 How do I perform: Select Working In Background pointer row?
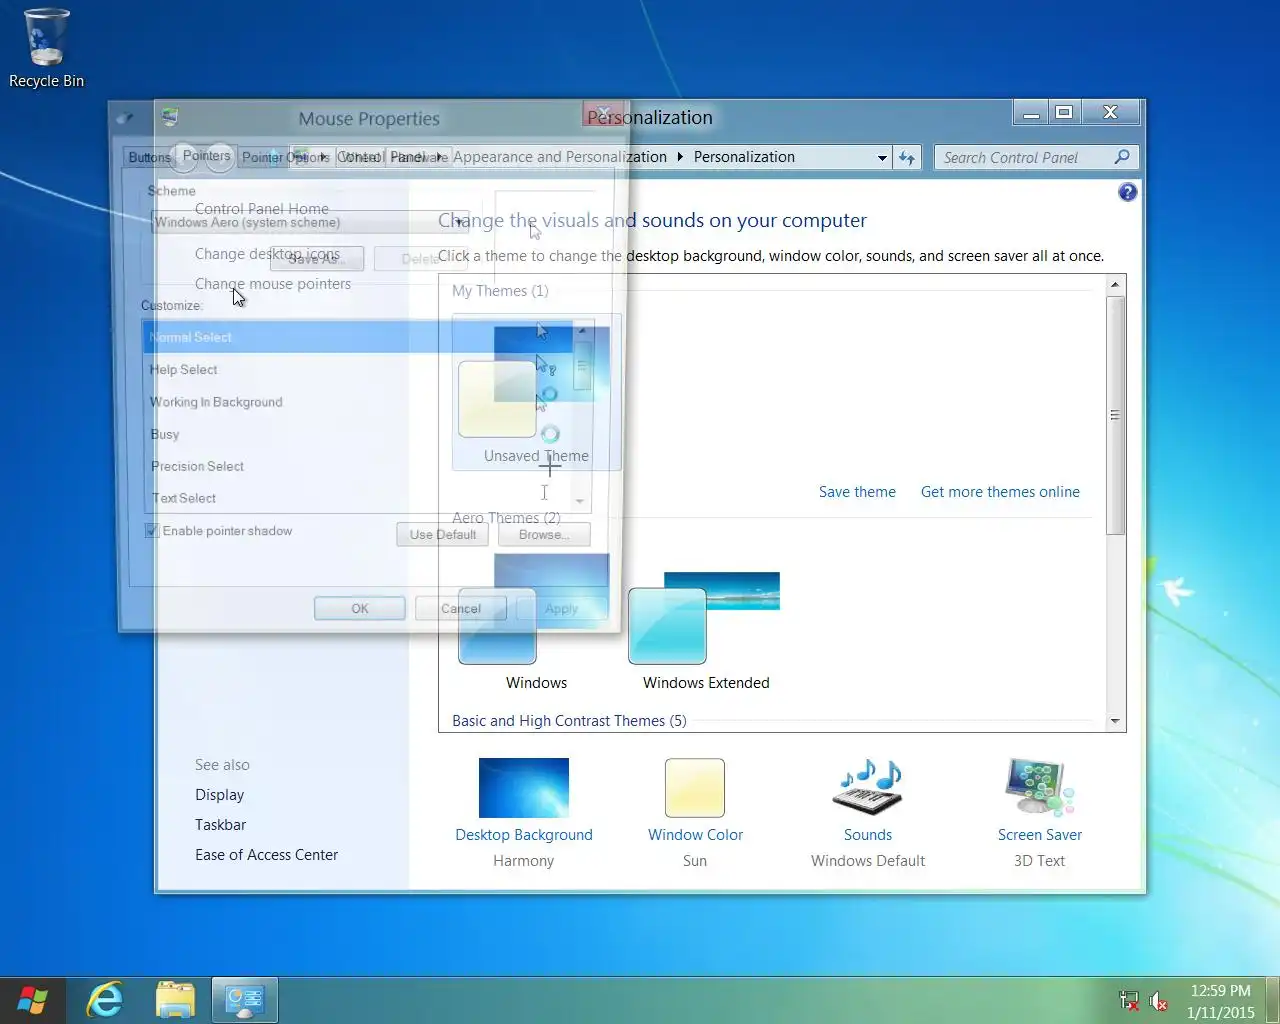(358, 402)
